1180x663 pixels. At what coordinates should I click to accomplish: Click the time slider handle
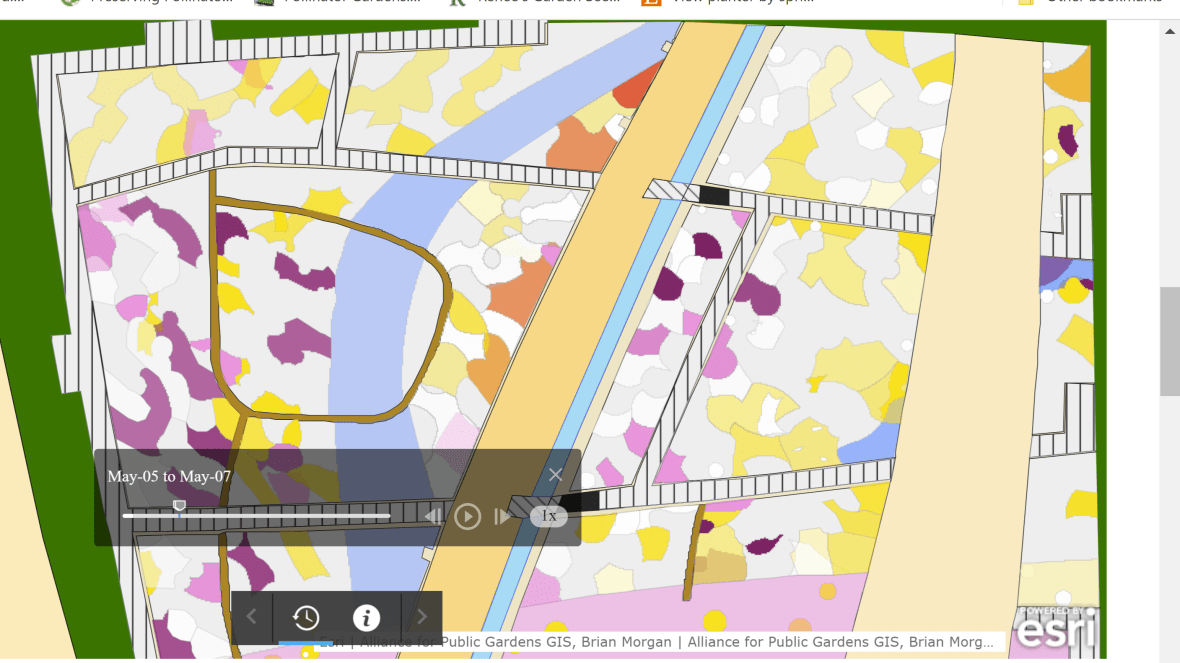click(179, 508)
